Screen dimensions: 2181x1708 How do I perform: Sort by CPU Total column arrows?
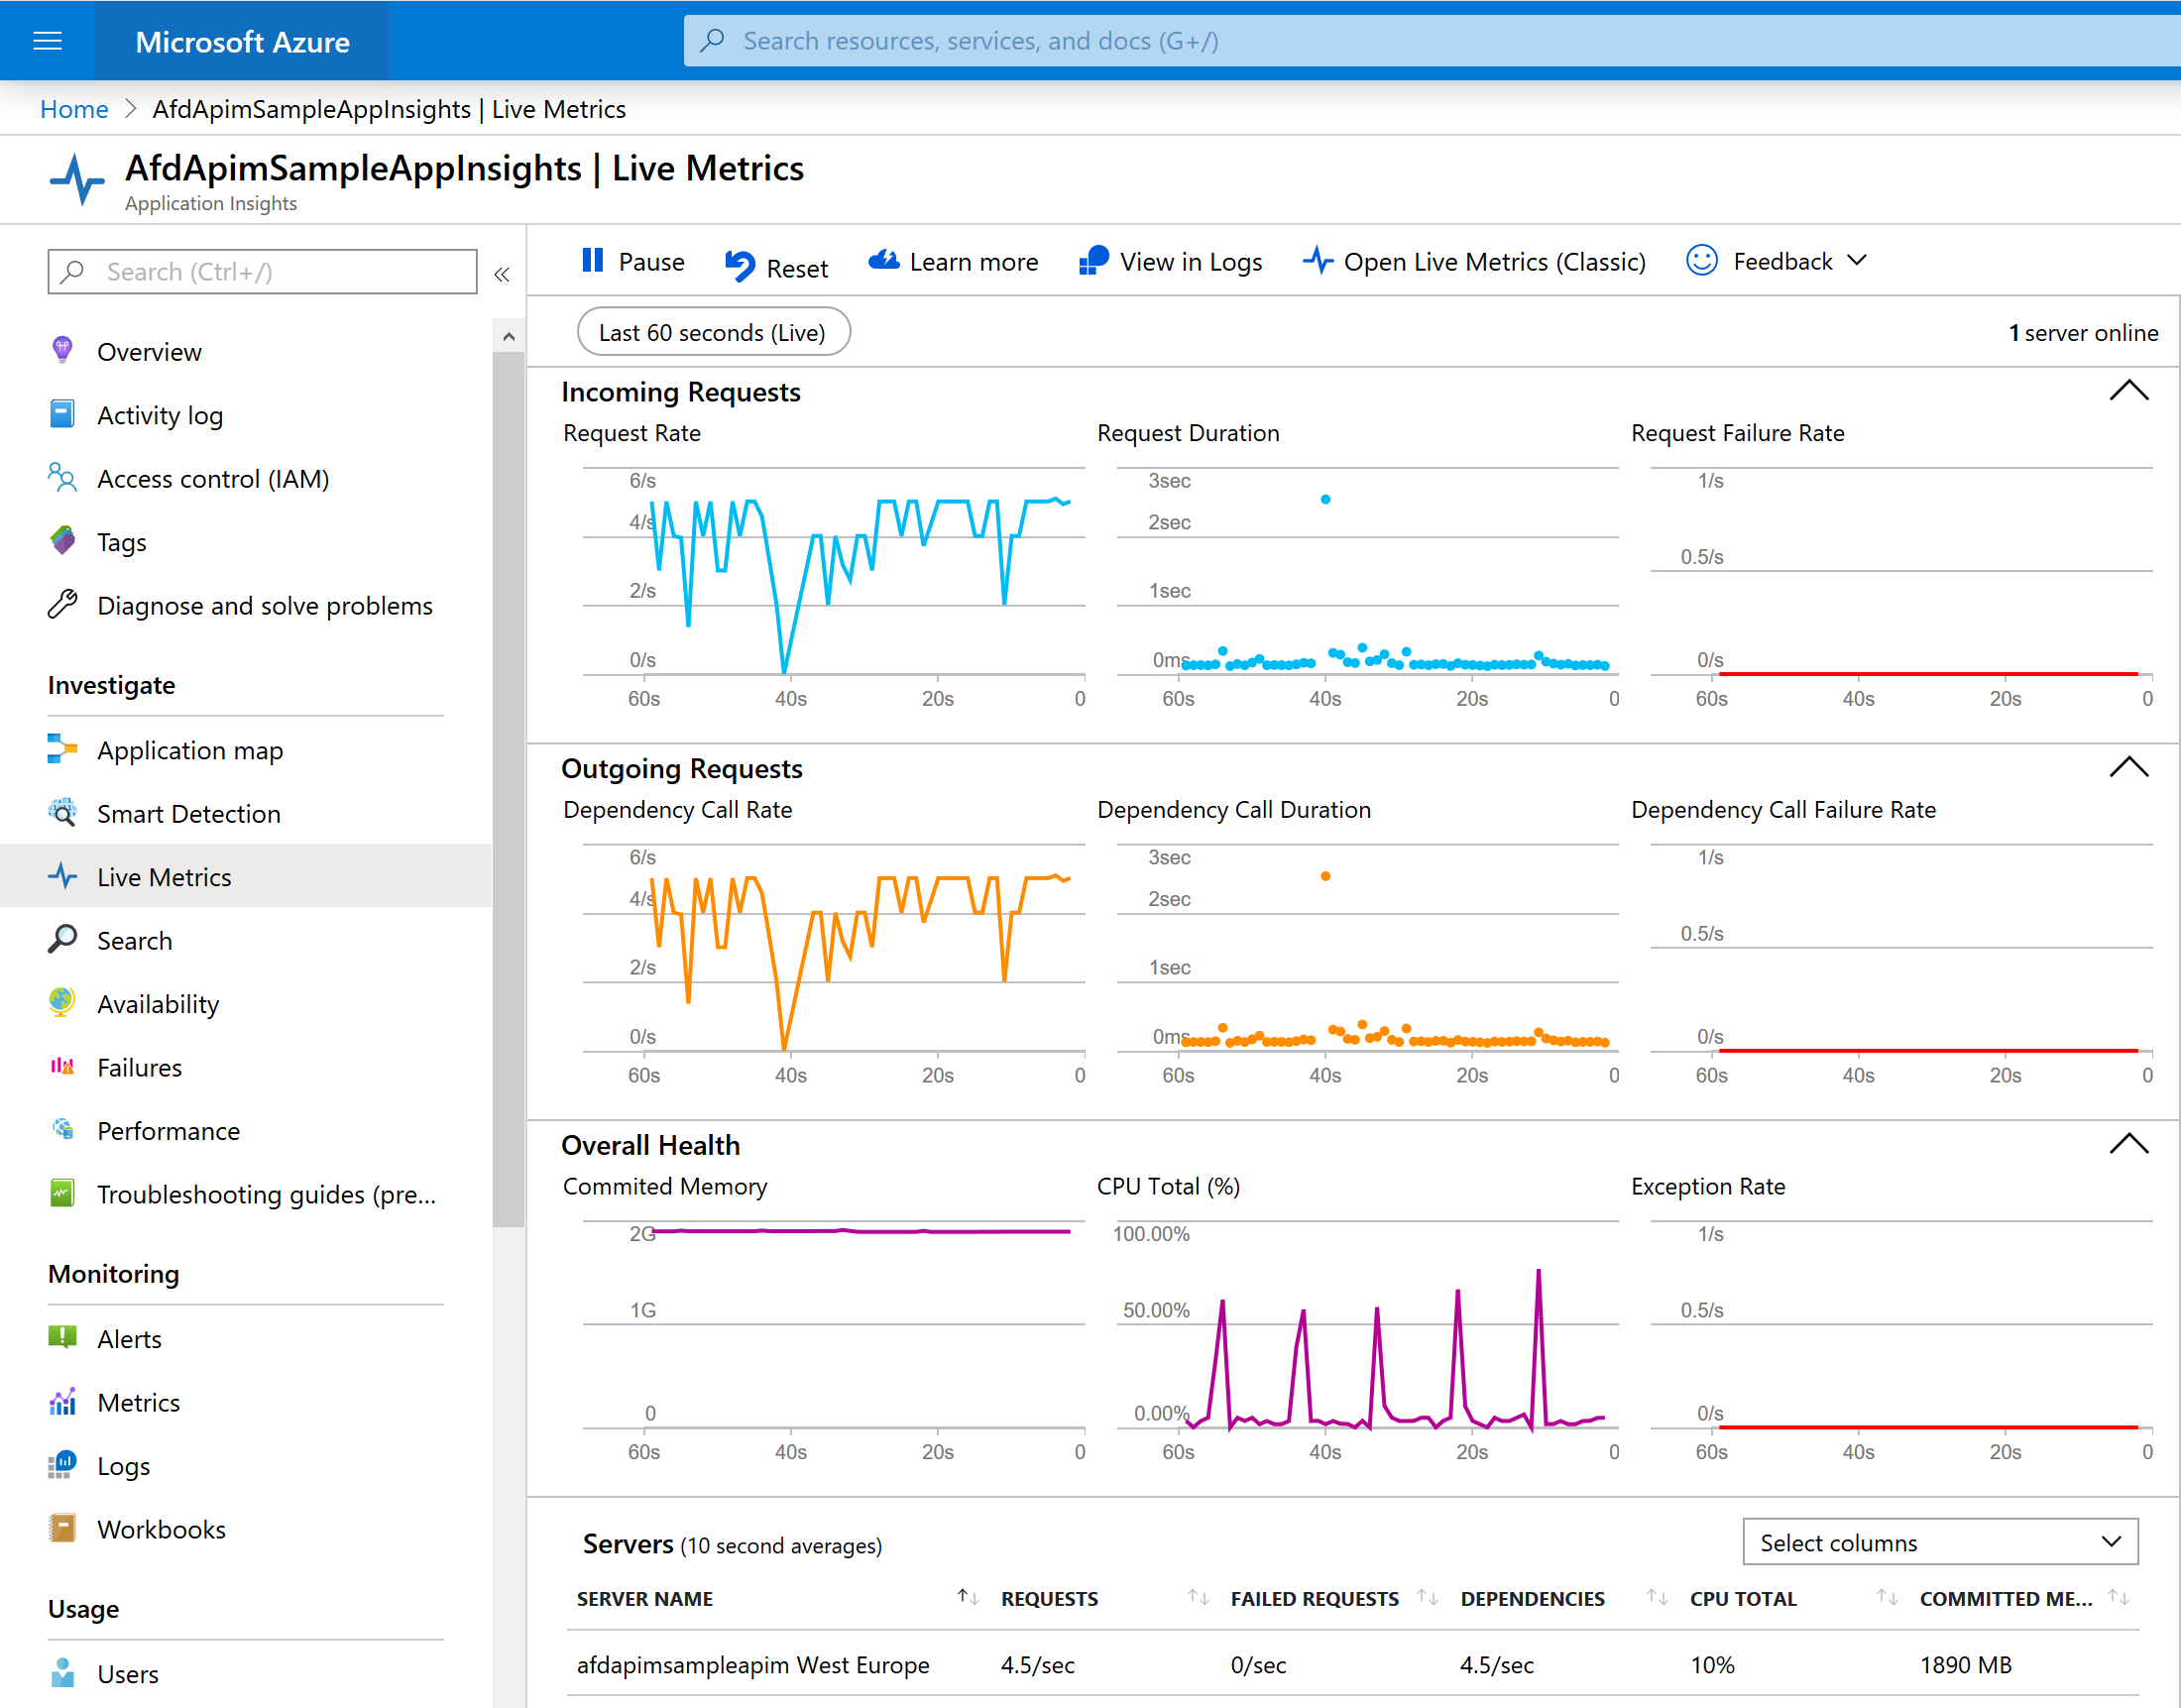(1886, 1597)
